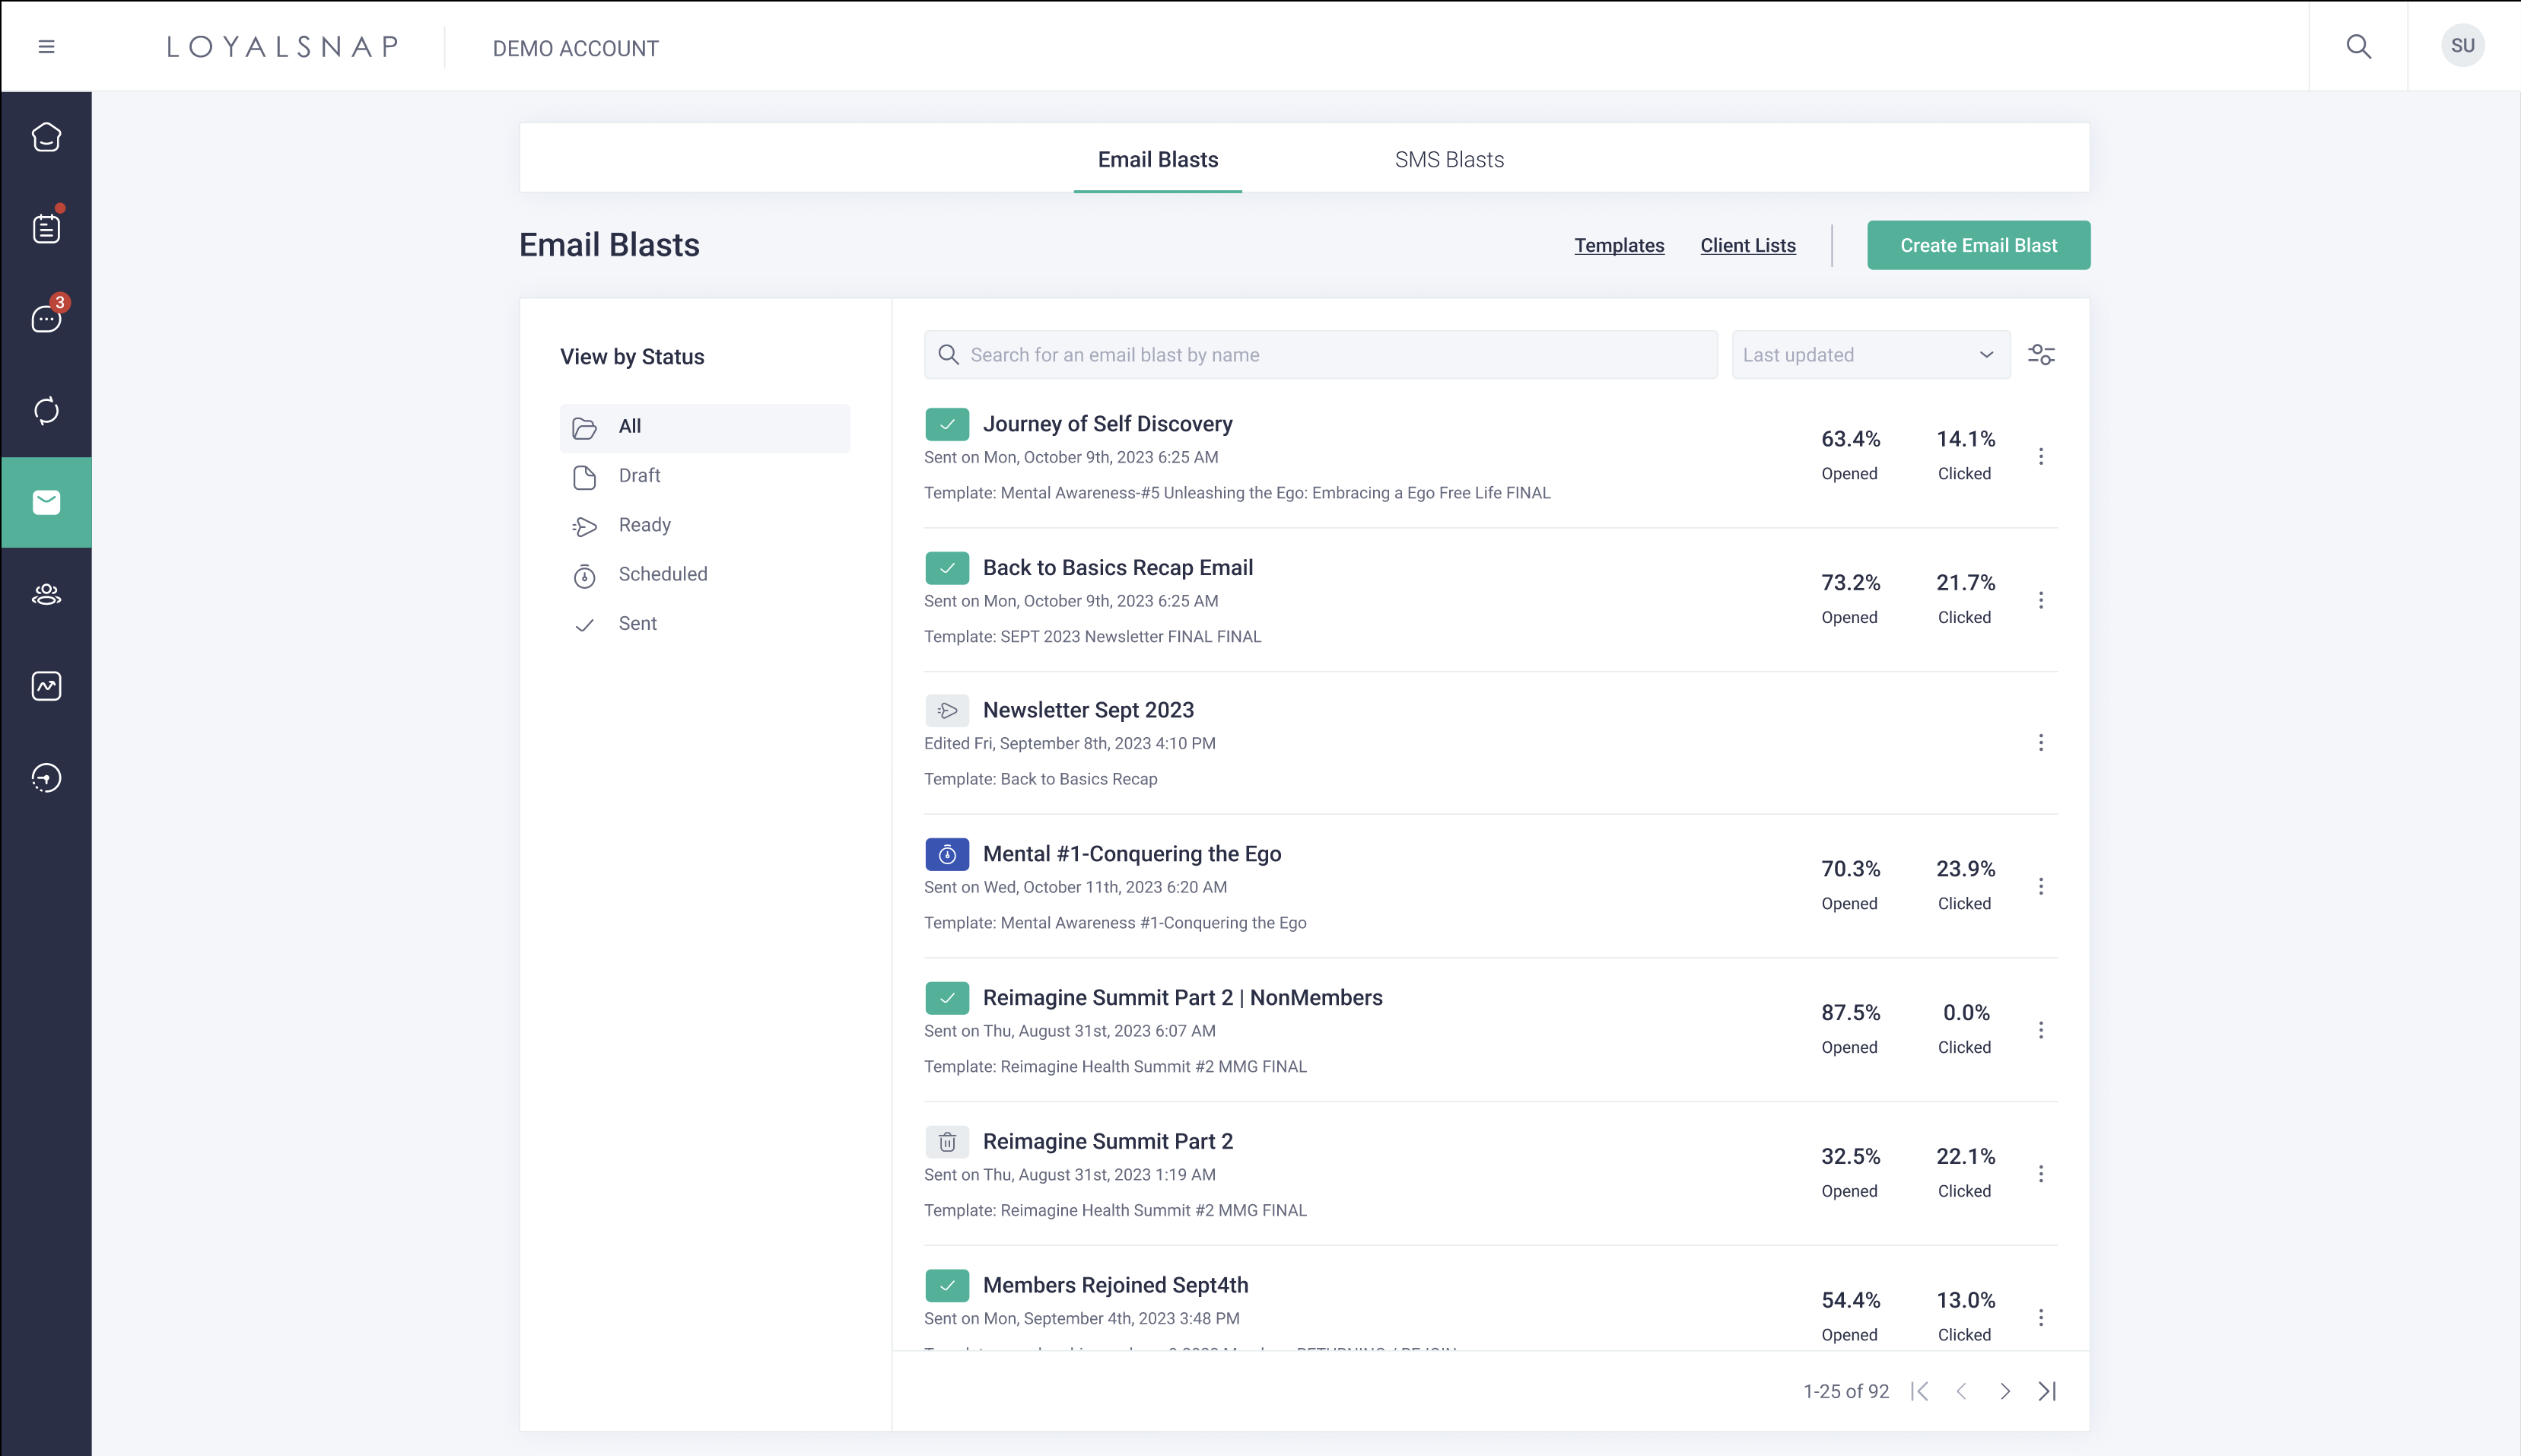
Task: Click the refresh cycle sidebar icon
Action: click(x=46, y=411)
